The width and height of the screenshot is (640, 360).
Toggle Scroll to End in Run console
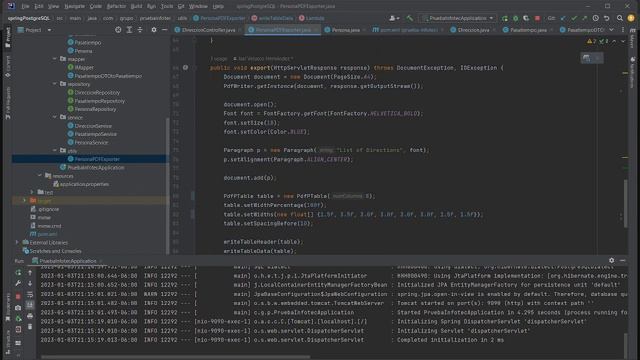(30, 305)
